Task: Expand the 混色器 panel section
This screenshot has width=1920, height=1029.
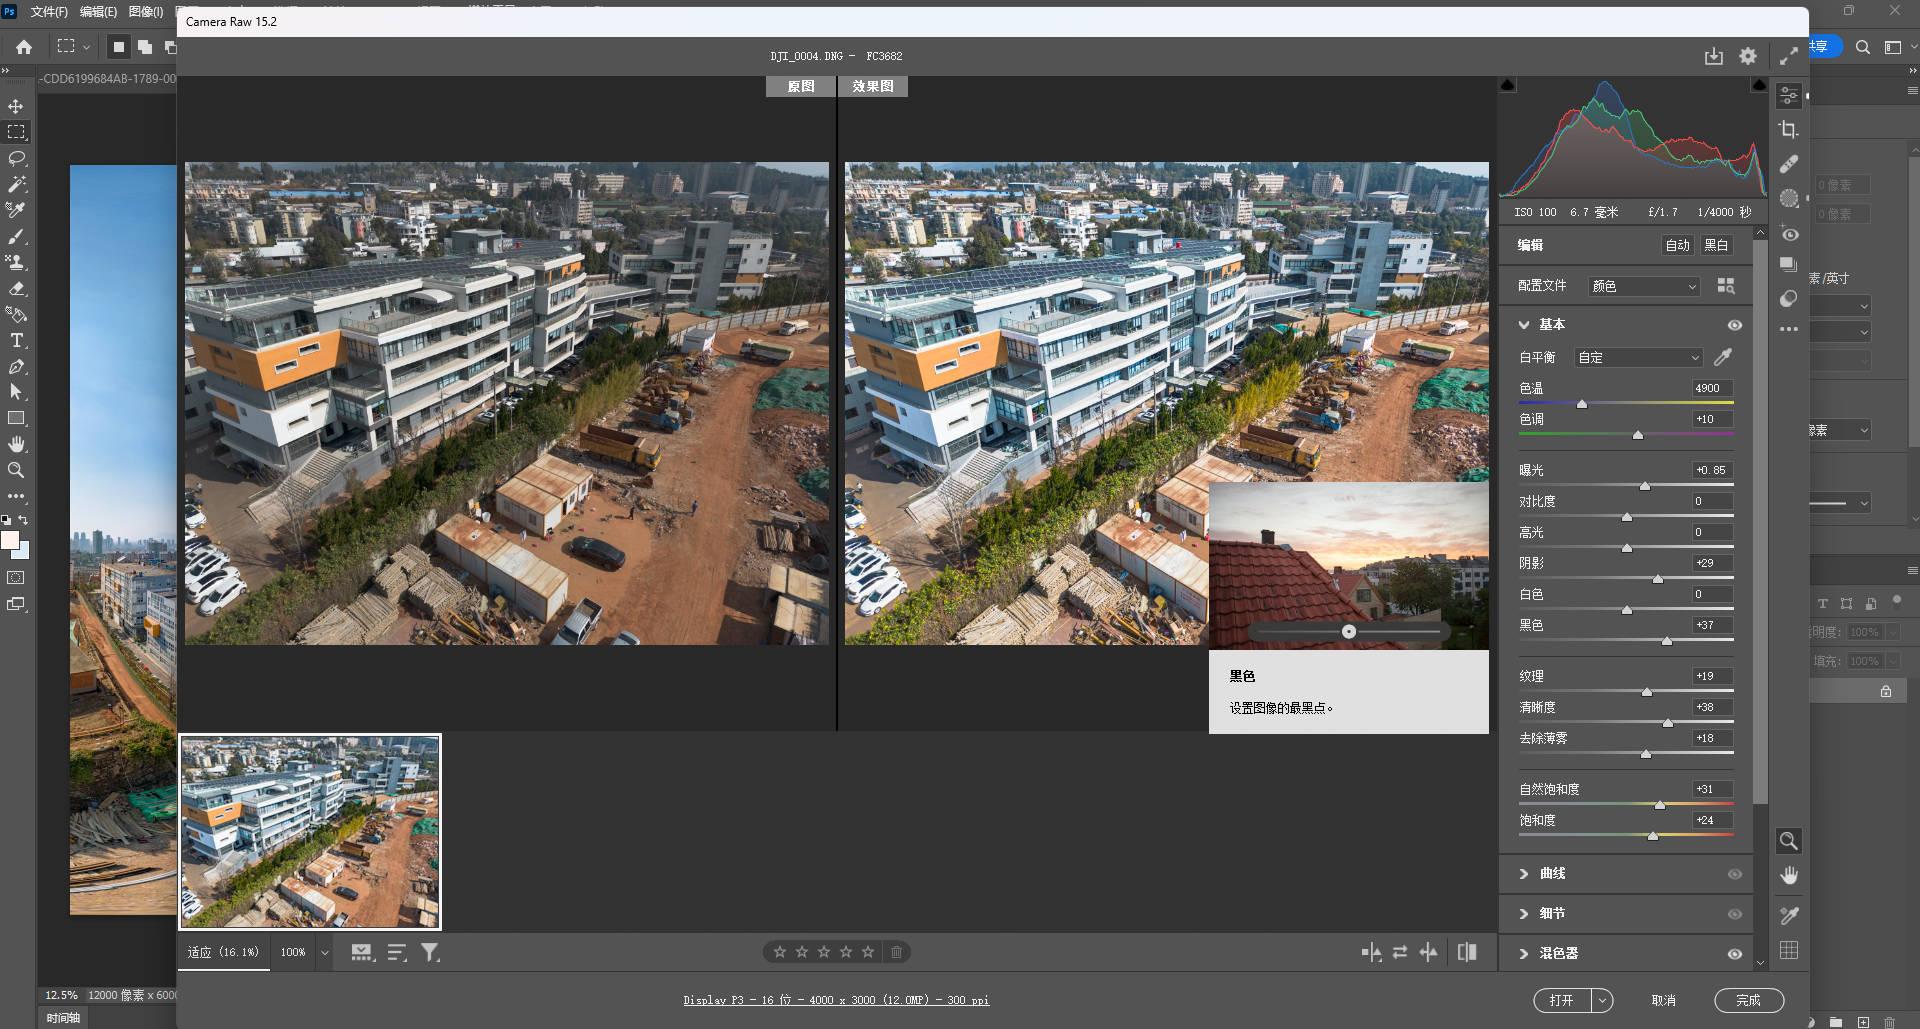Action: 1524,954
